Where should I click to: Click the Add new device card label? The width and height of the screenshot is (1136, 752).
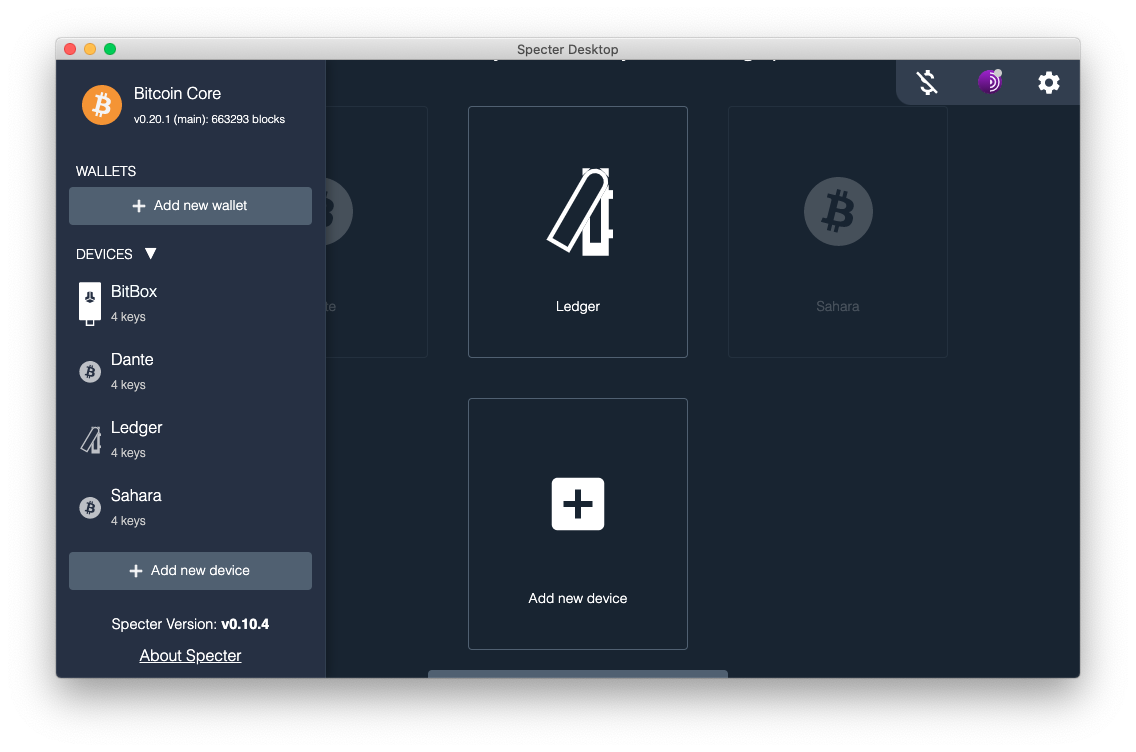(x=577, y=598)
